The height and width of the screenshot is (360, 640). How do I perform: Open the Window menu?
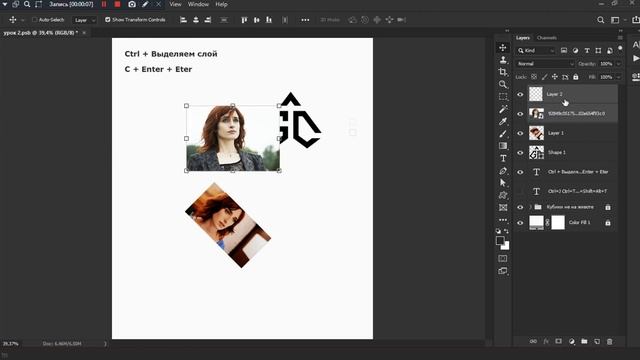coord(198,4)
